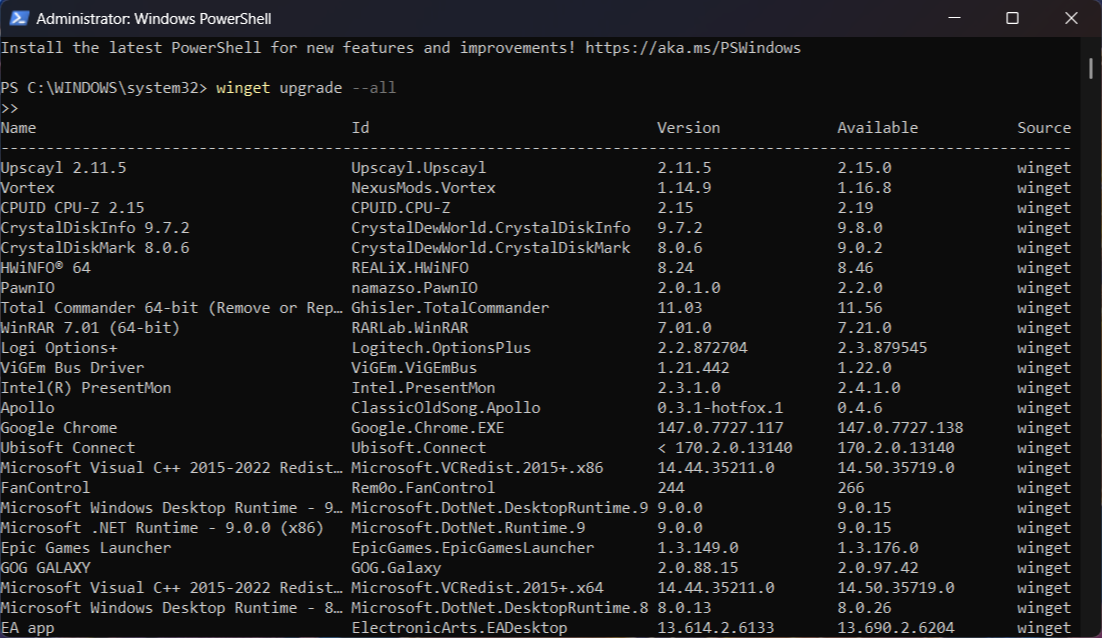Click 'Vortex' in the Name column
Image resolution: width=1102 pixels, height=638 pixels.
(x=27, y=188)
